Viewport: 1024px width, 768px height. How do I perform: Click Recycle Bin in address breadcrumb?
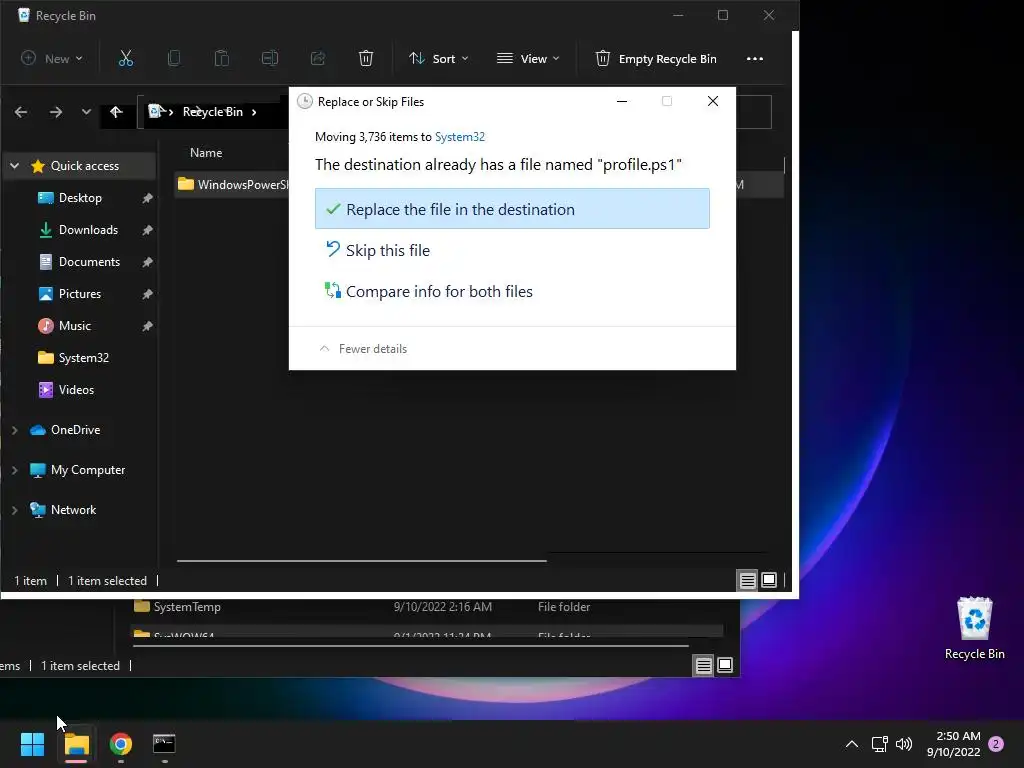point(213,112)
